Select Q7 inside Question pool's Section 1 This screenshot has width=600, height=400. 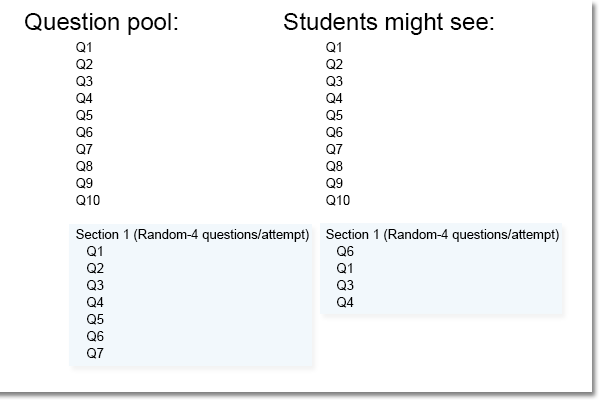click(x=95, y=353)
